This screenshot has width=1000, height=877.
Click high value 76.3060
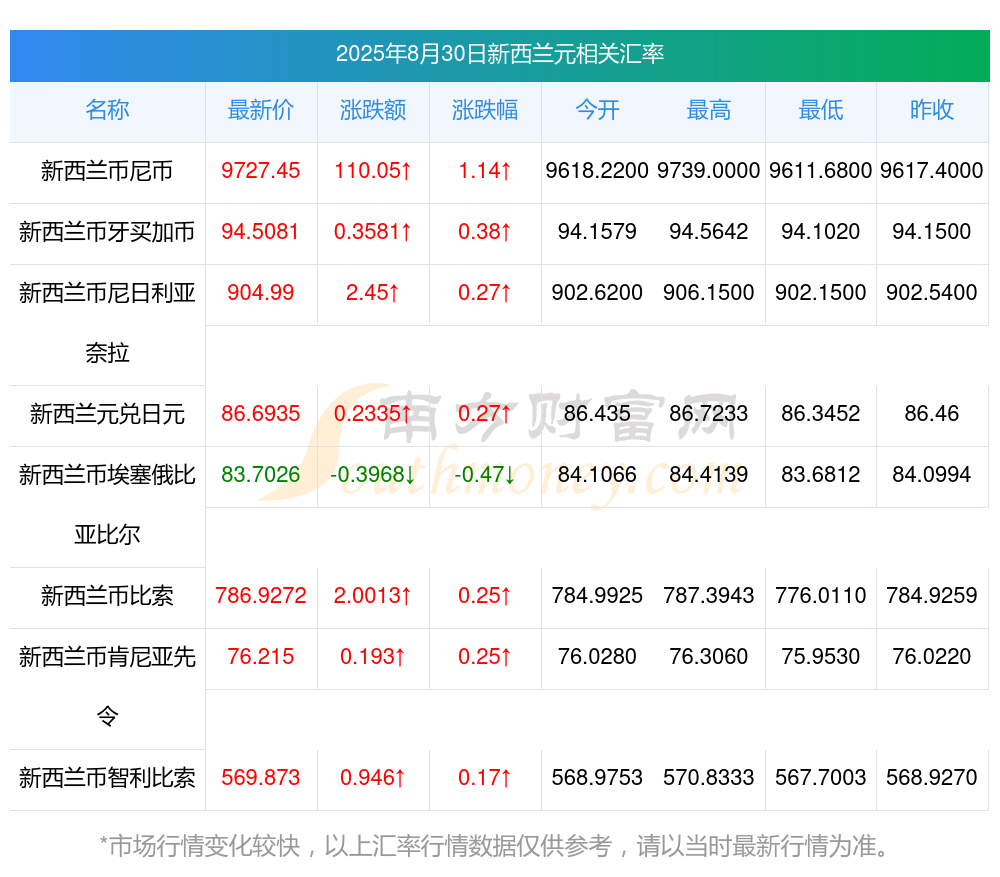click(709, 656)
